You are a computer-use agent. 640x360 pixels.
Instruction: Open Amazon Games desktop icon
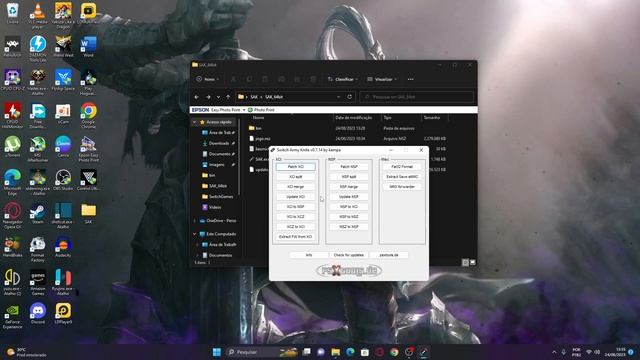pos(38,282)
